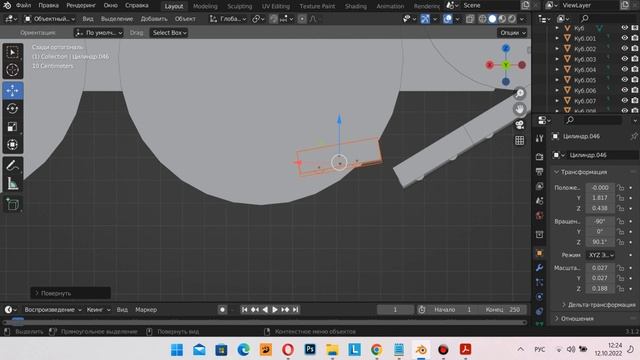Expand the Дельта-трансформация panel

(x=598, y=304)
